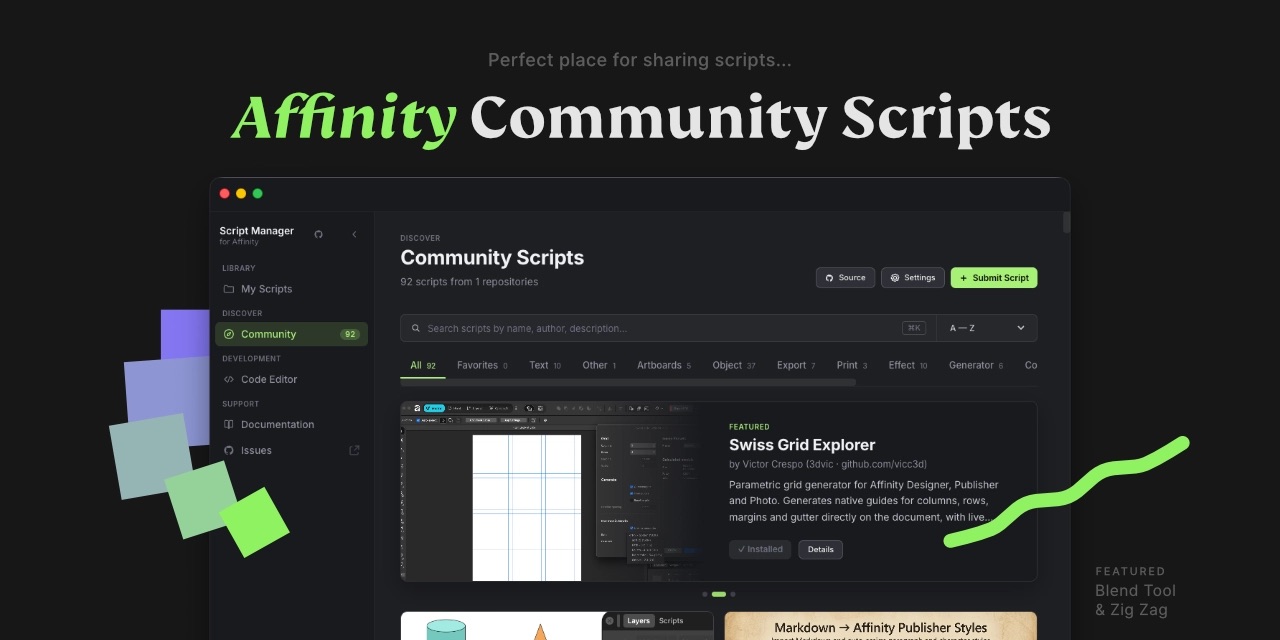The width and height of the screenshot is (1280, 640).
Task: Open Documentation in the sidebar
Action: pos(291,424)
